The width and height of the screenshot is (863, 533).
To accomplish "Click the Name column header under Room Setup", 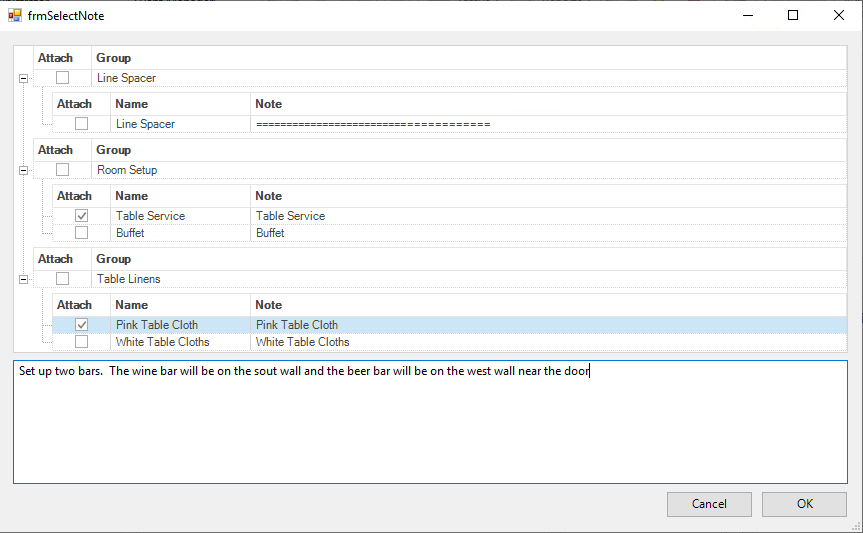I will [x=181, y=196].
